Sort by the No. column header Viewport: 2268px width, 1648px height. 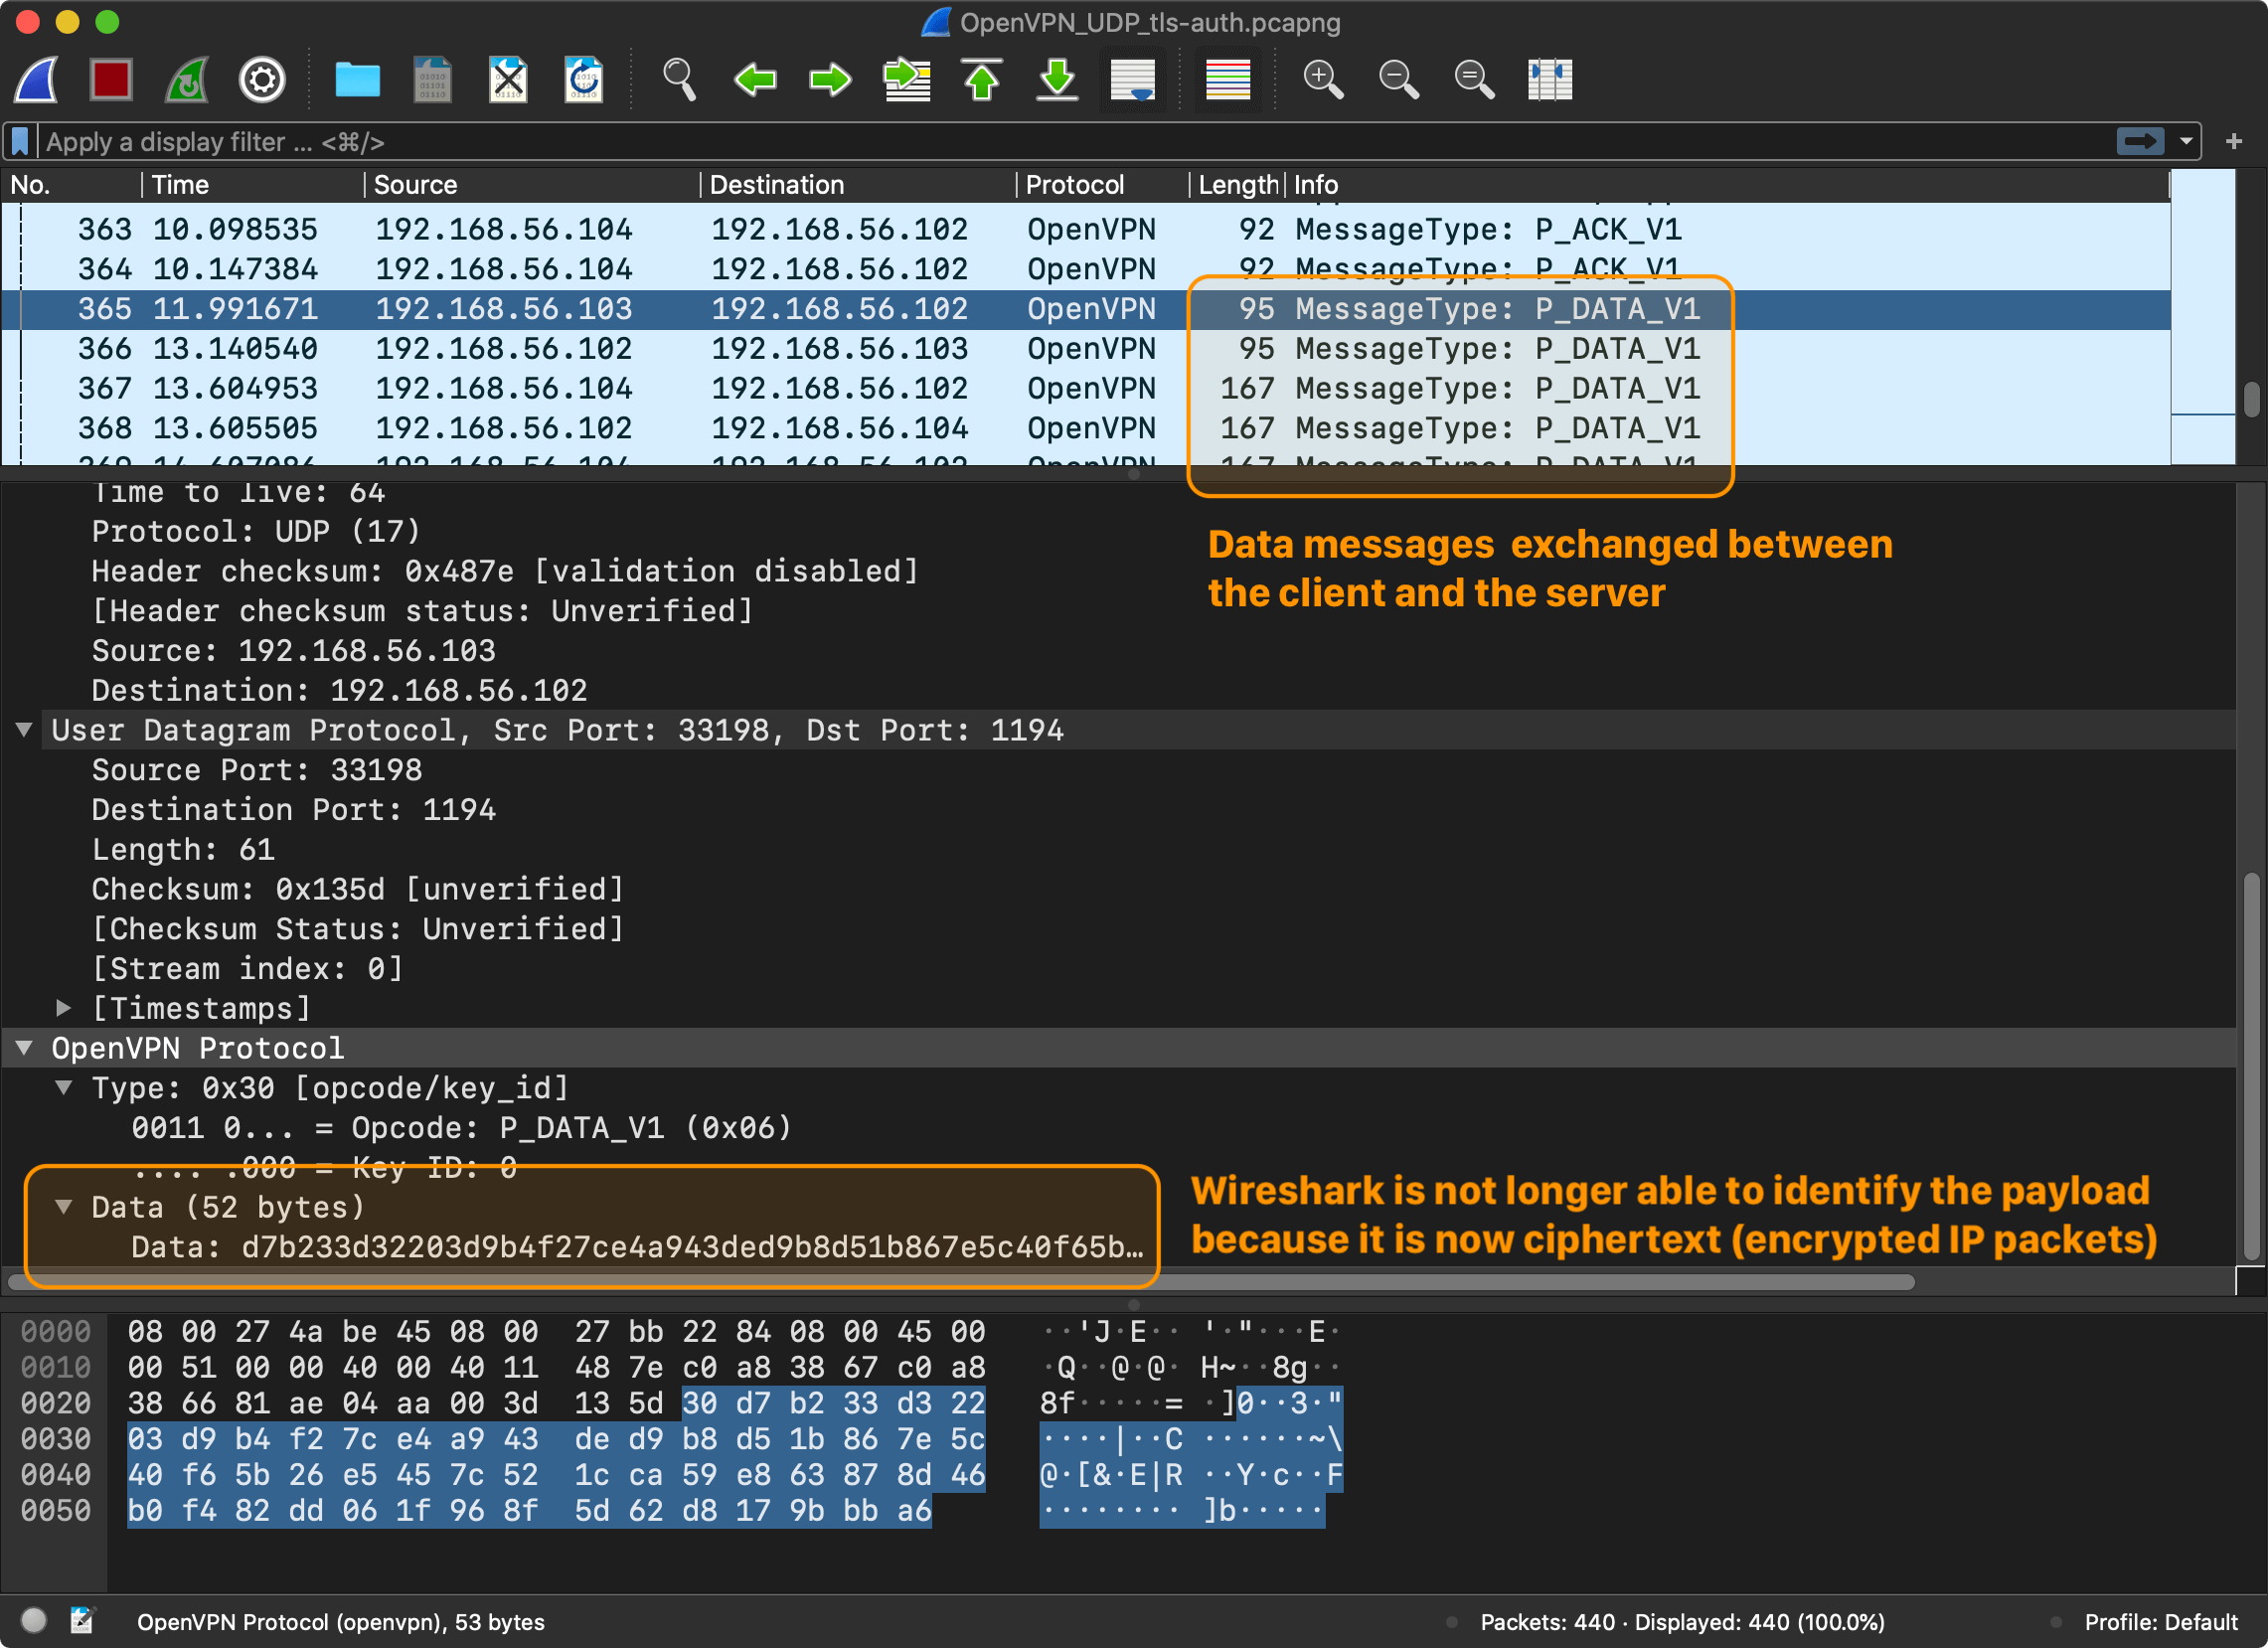coord(72,185)
